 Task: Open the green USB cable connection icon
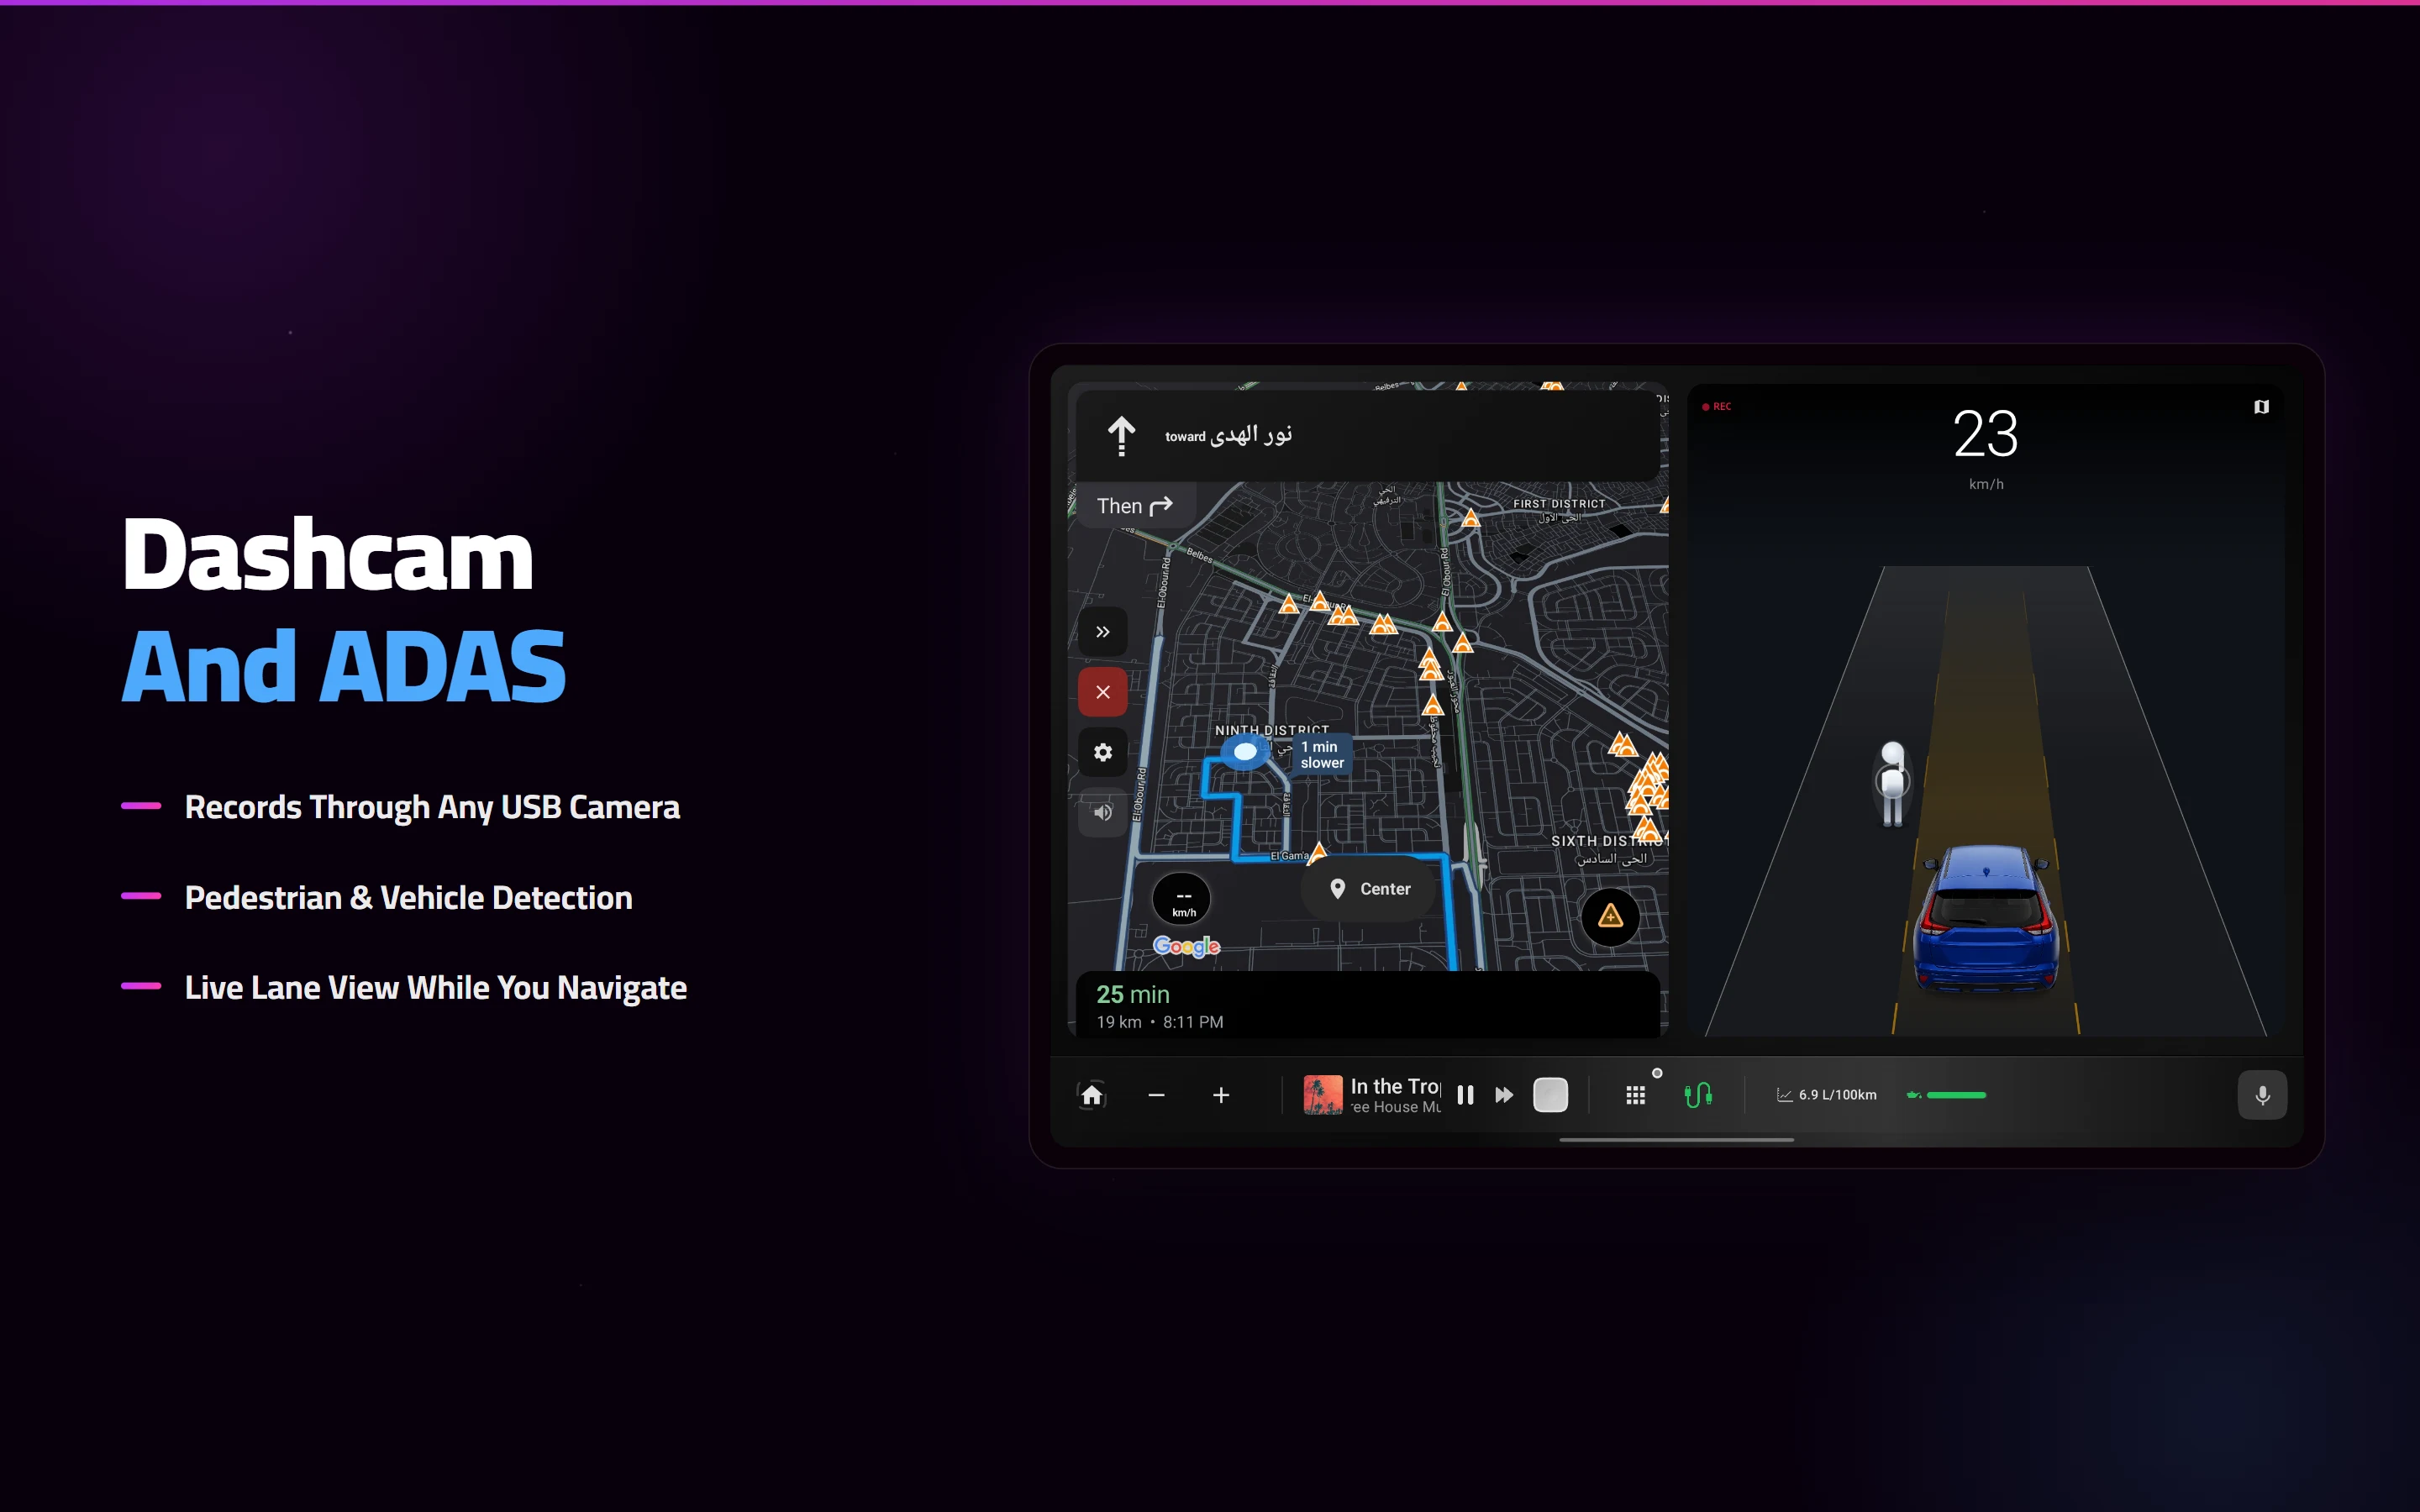pos(1698,1096)
